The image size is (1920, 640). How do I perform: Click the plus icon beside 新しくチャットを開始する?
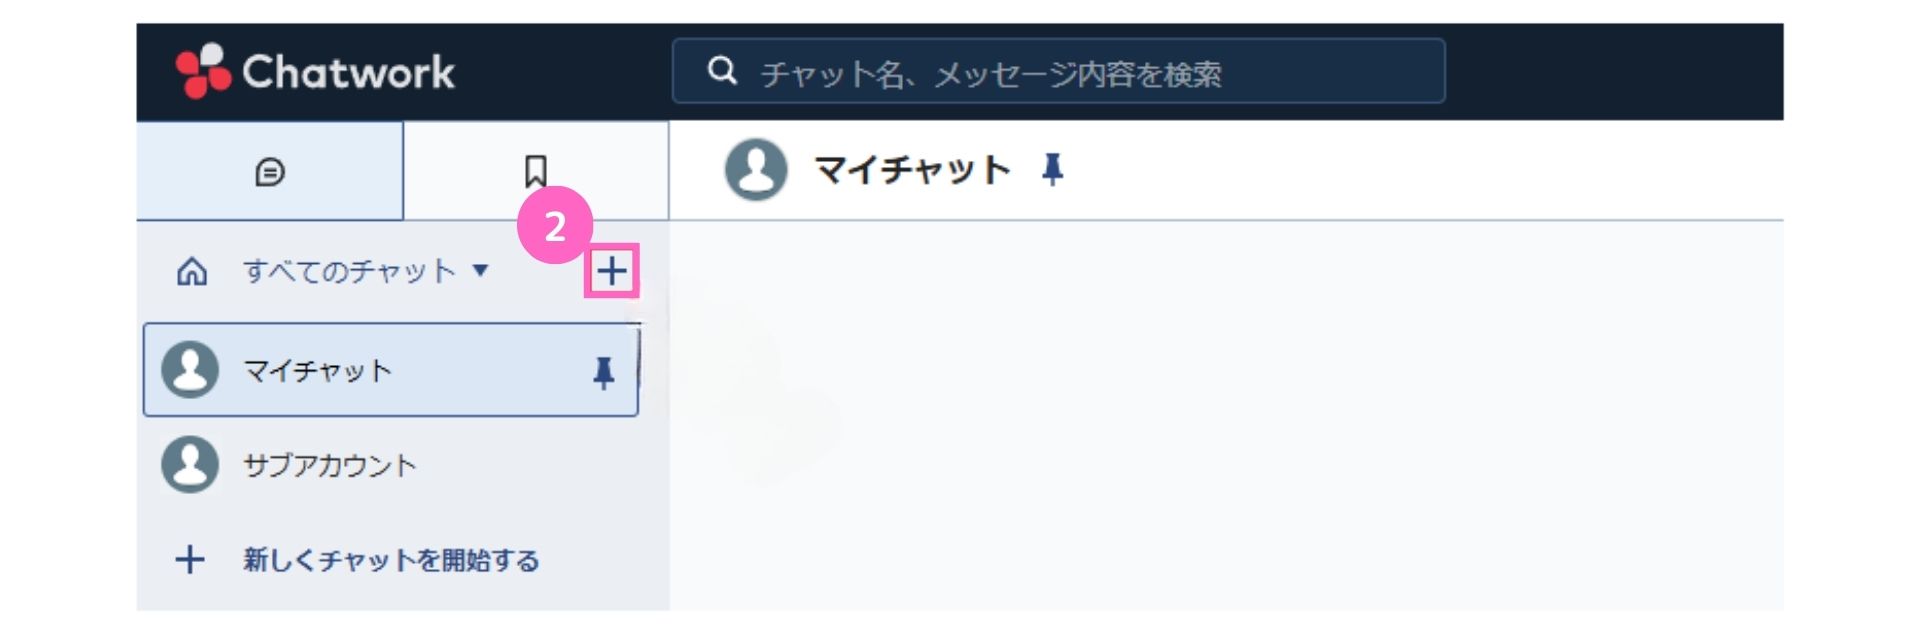tap(190, 560)
